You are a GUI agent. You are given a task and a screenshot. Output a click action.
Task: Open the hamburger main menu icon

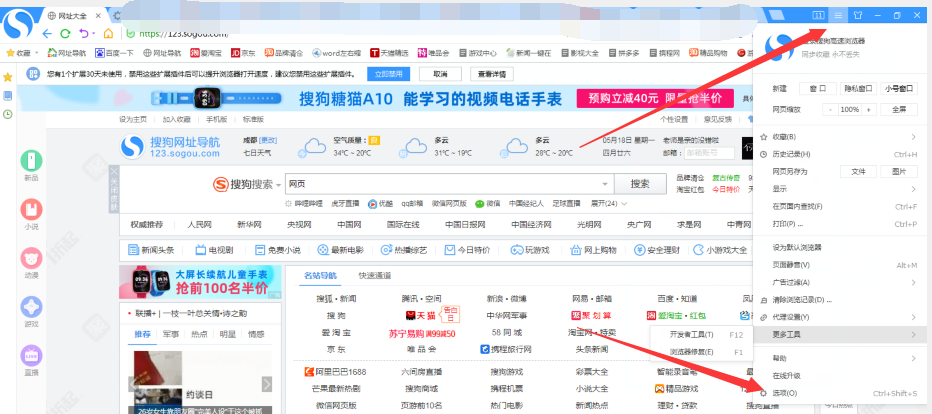[x=838, y=15]
